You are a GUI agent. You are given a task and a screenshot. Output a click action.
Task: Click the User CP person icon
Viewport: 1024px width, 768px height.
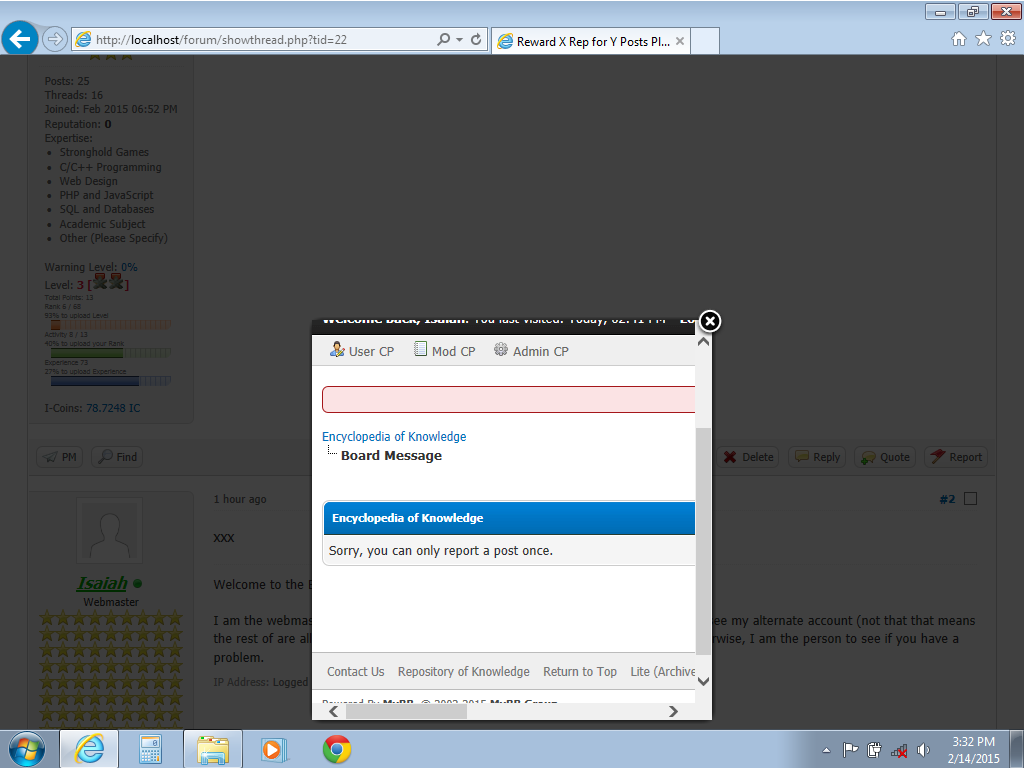tap(337, 349)
